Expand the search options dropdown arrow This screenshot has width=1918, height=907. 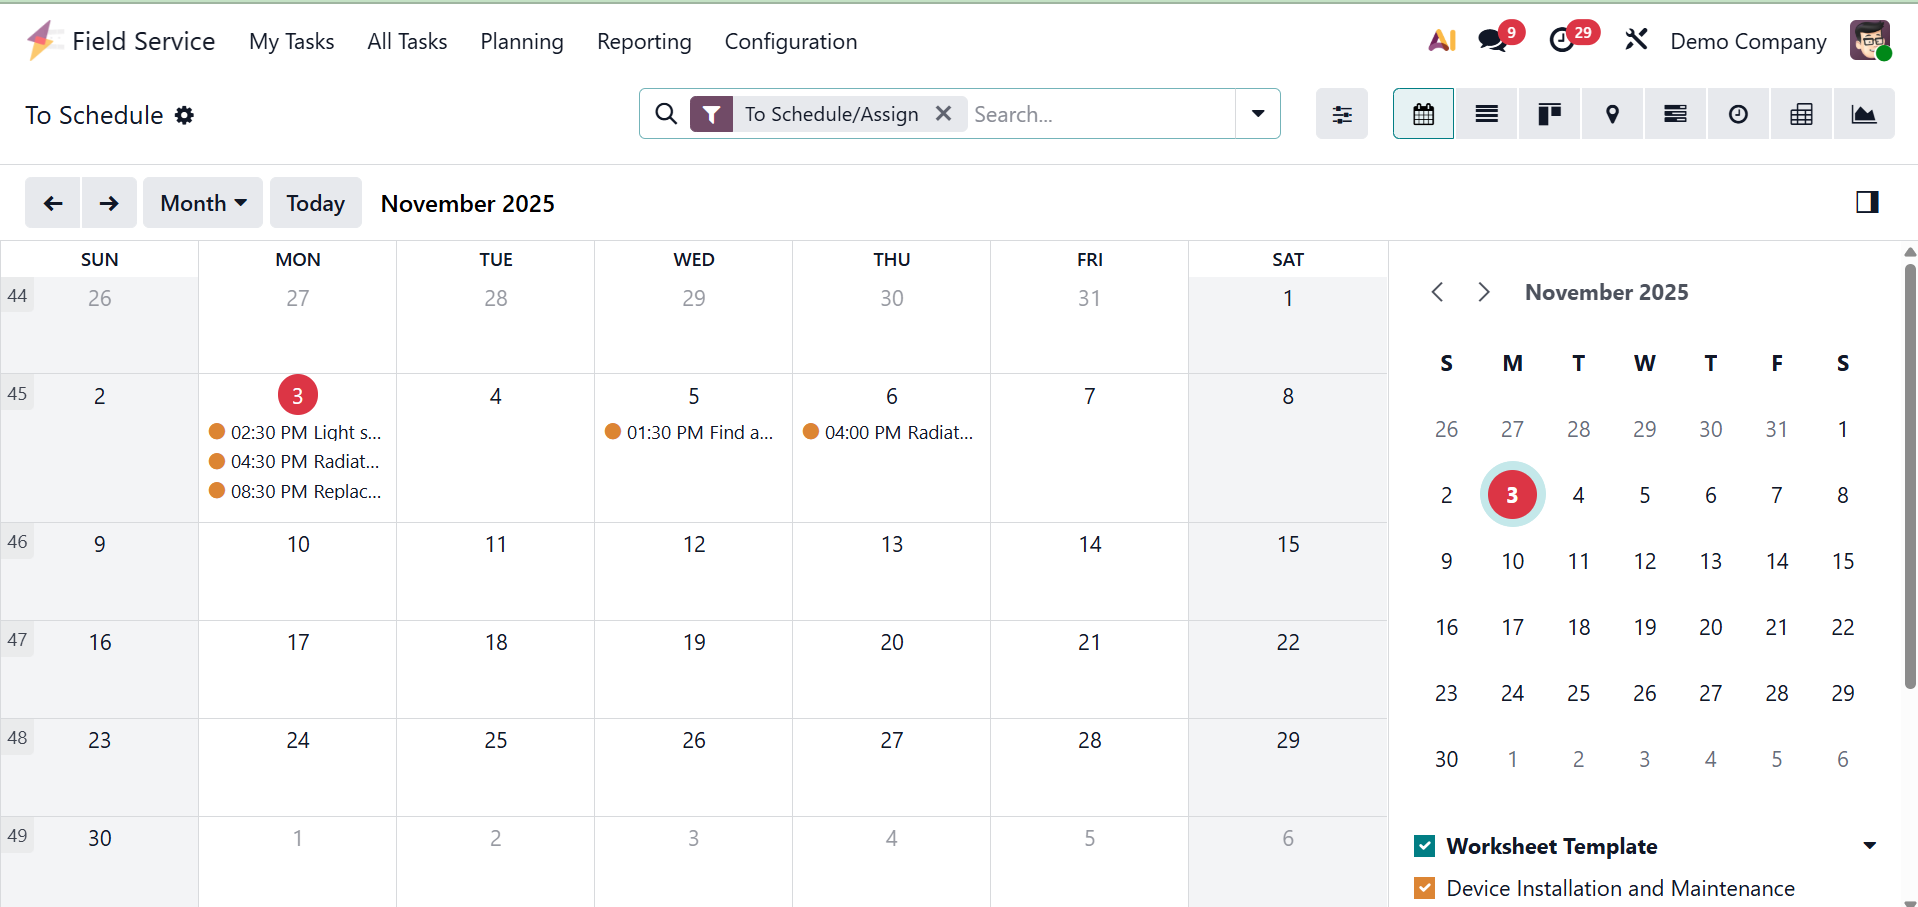pos(1258,114)
